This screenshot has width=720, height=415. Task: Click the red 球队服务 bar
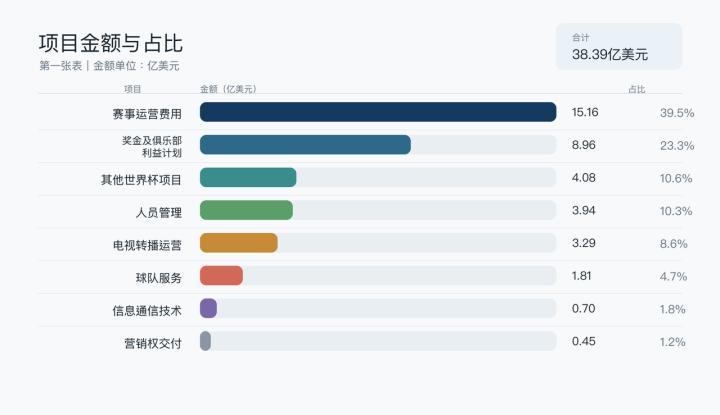[221, 275]
